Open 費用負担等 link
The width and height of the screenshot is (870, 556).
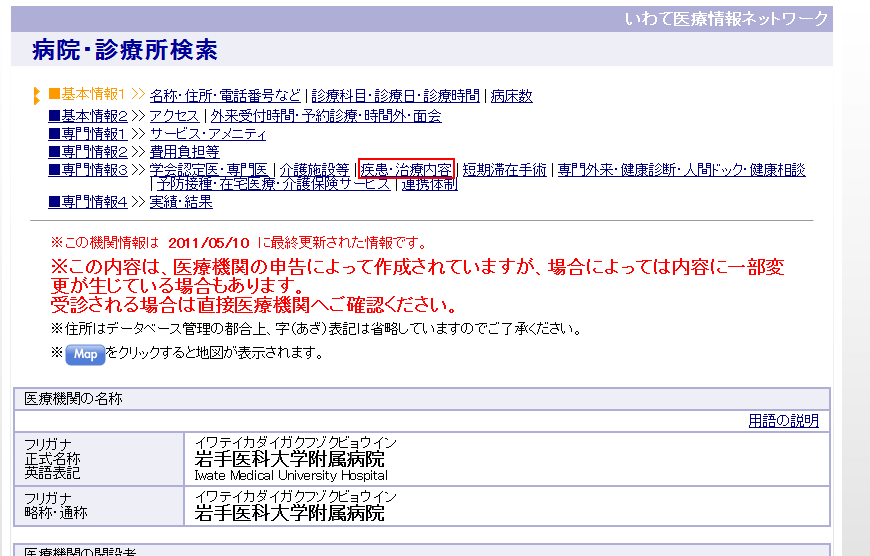coord(185,151)
